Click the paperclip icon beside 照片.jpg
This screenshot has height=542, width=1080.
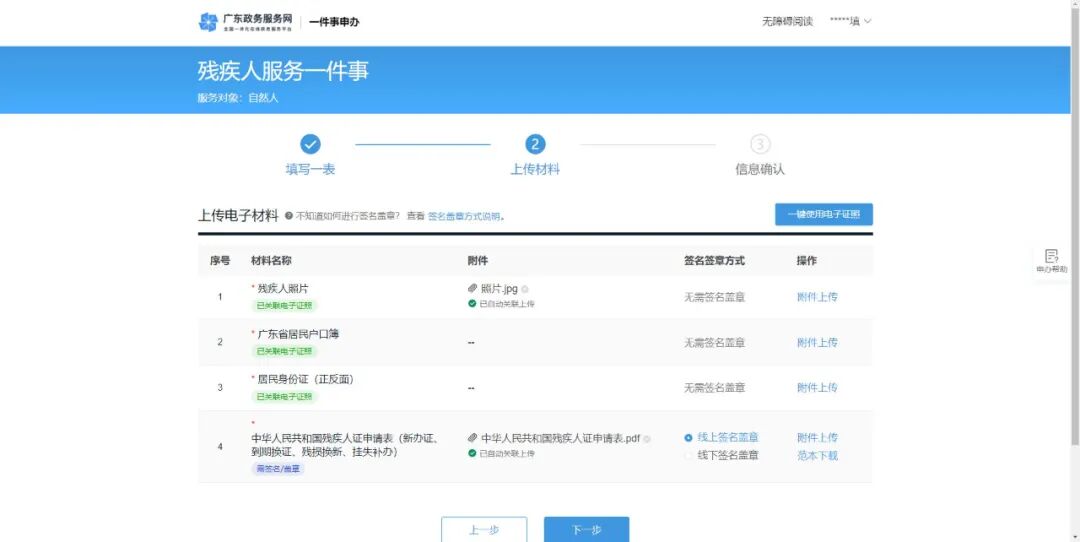(472, 289)
